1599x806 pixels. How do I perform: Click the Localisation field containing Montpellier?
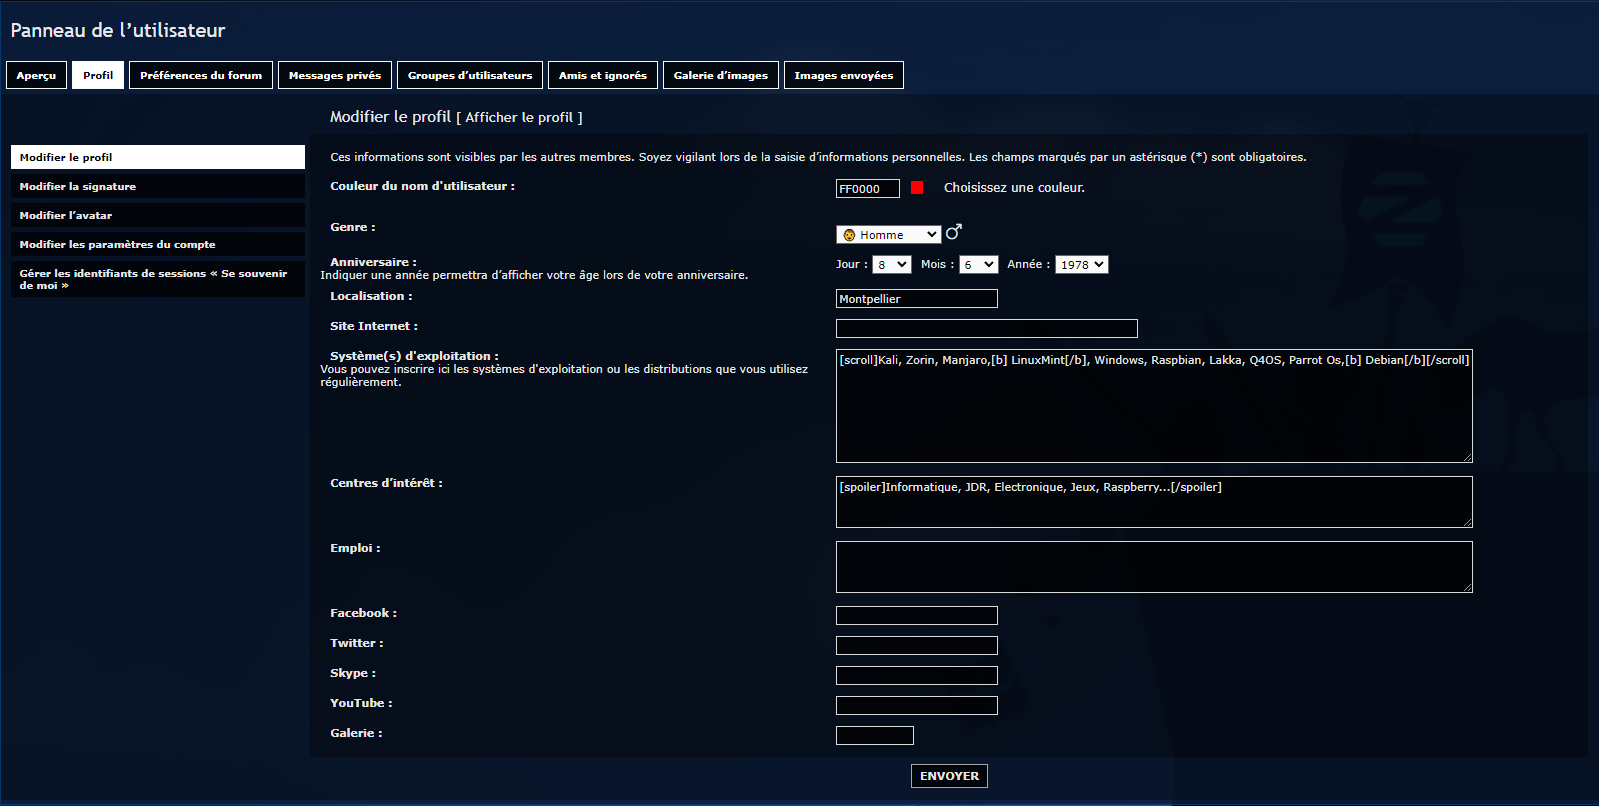point(916,299)
